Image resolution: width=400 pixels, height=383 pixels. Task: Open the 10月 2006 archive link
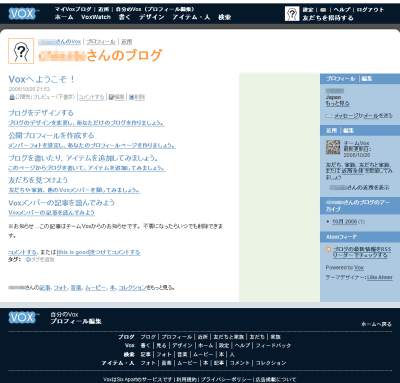pyautogui.click(x=345, y=222)
